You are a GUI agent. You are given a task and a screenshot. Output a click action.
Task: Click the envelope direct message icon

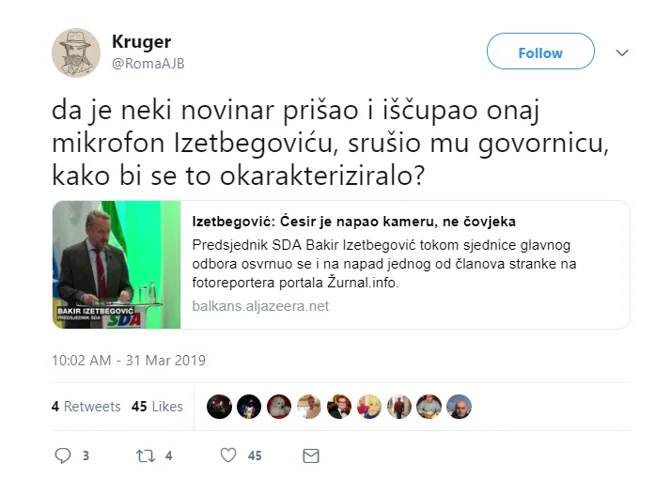click(x=311, y=456)
